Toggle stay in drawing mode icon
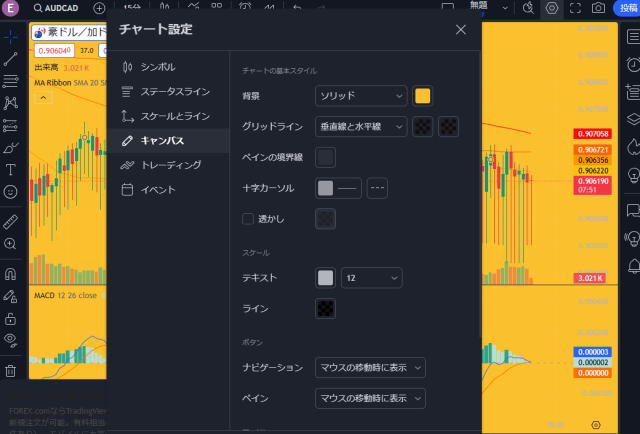This screenshot has height=434, width=640. (x=11, y=296)
